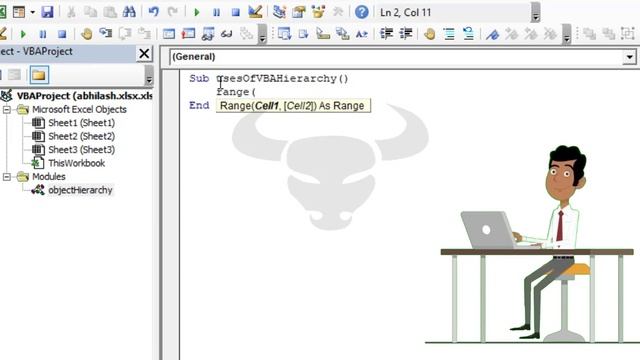This screenshot has width=640, height=360.
Task: Click the Paste clipboard icon
Action: [x=110, y=12]
